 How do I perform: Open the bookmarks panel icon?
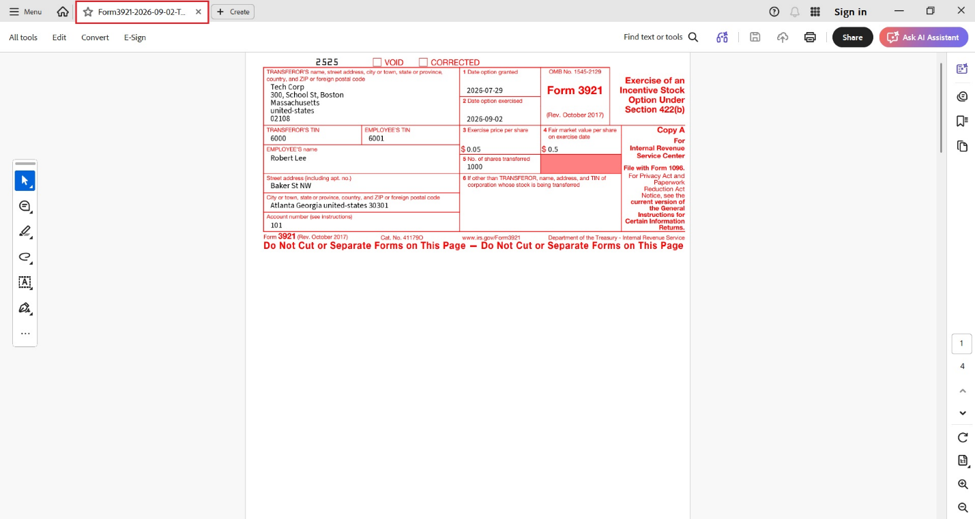(962, 121)
